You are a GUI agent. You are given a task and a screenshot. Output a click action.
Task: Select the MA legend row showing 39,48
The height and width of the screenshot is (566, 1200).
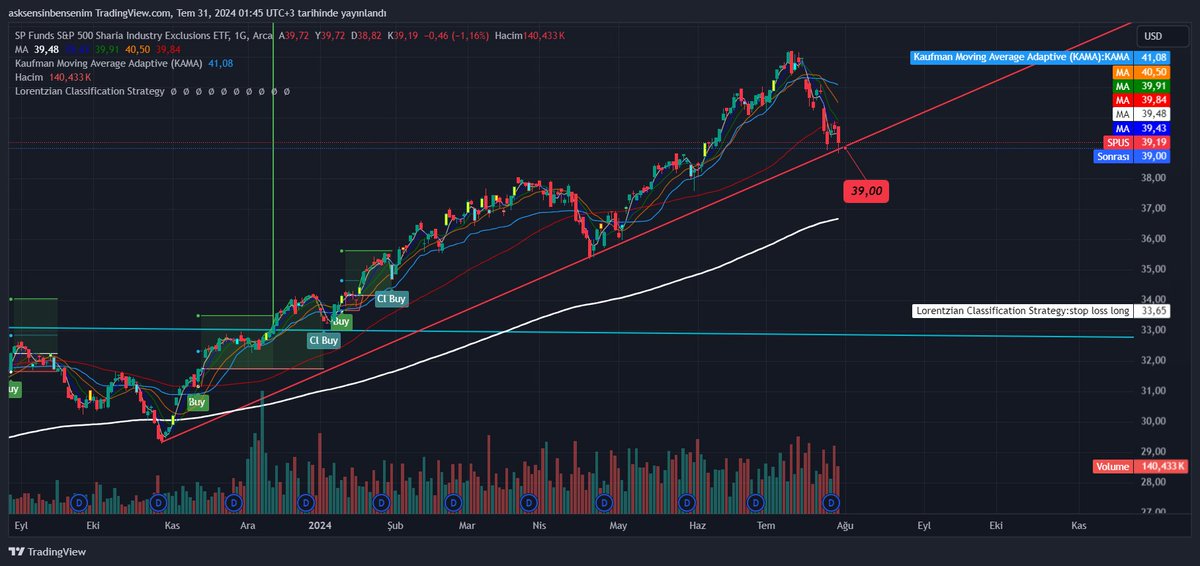pyautogui.click(x=97, y=49)
